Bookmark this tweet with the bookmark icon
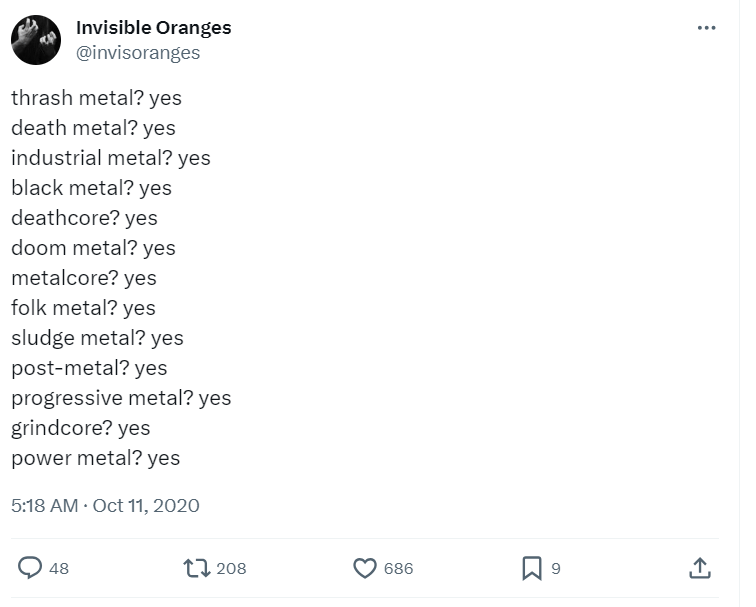 [x=531, y=568]
